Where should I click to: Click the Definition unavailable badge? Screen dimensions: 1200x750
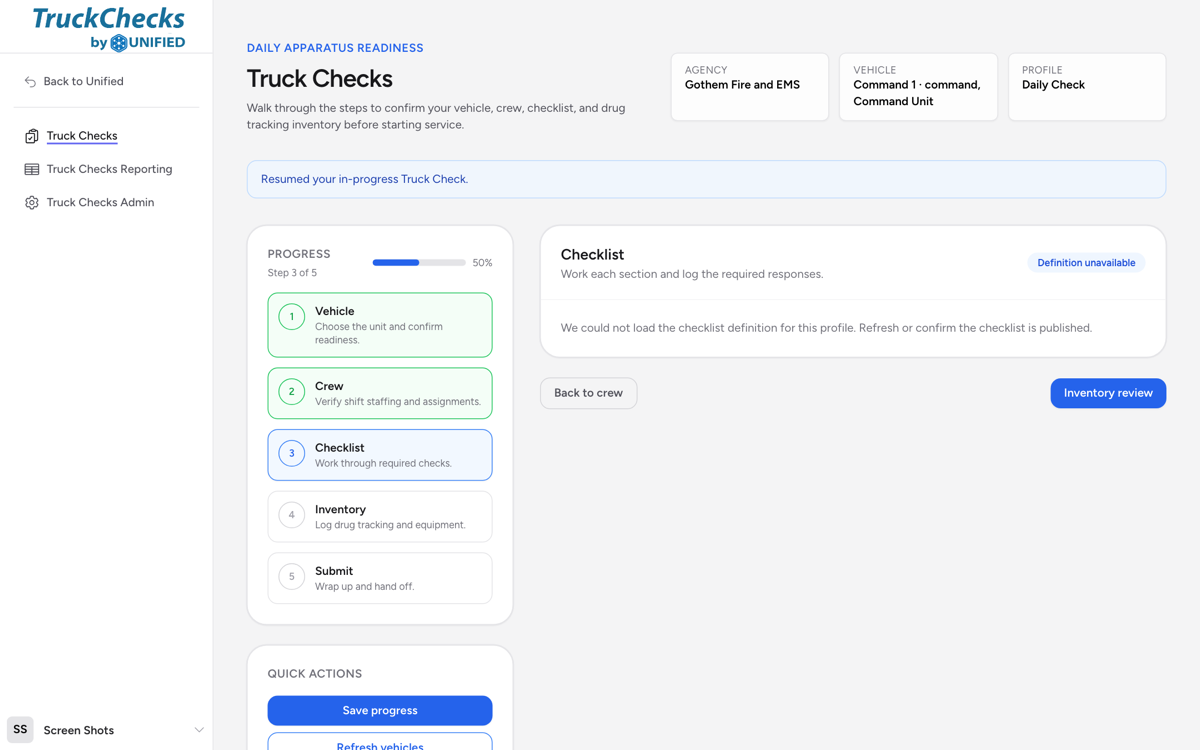(1086, 263)
